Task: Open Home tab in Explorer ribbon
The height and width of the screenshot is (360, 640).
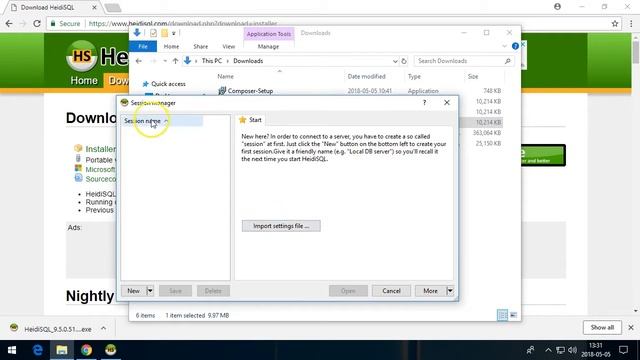Action: 171,47
